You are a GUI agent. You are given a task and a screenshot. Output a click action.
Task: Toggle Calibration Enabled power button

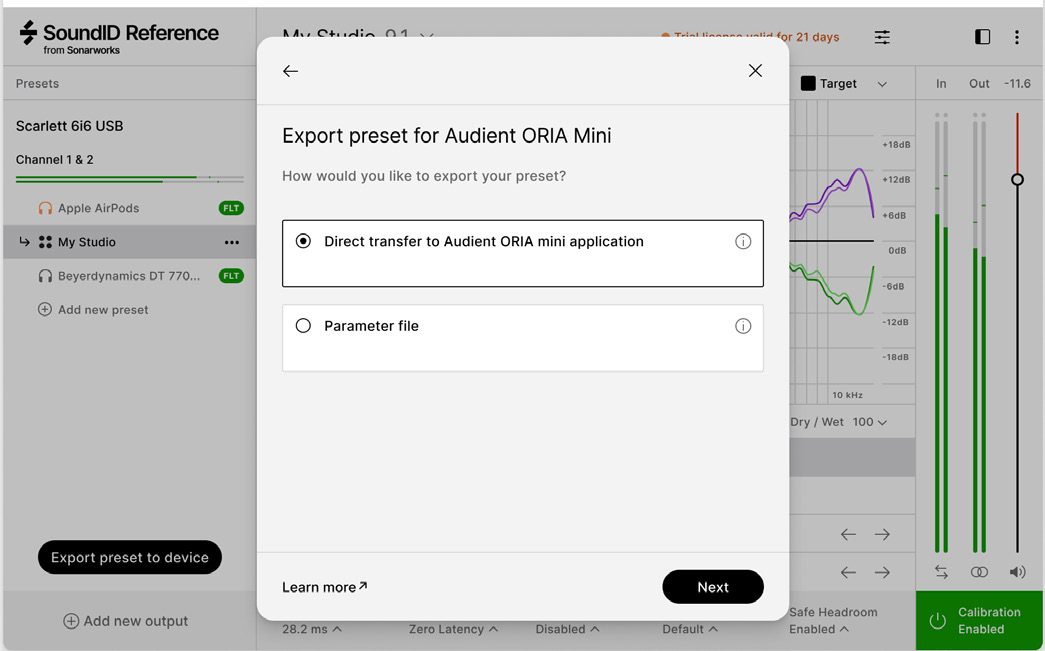point(938,621)
